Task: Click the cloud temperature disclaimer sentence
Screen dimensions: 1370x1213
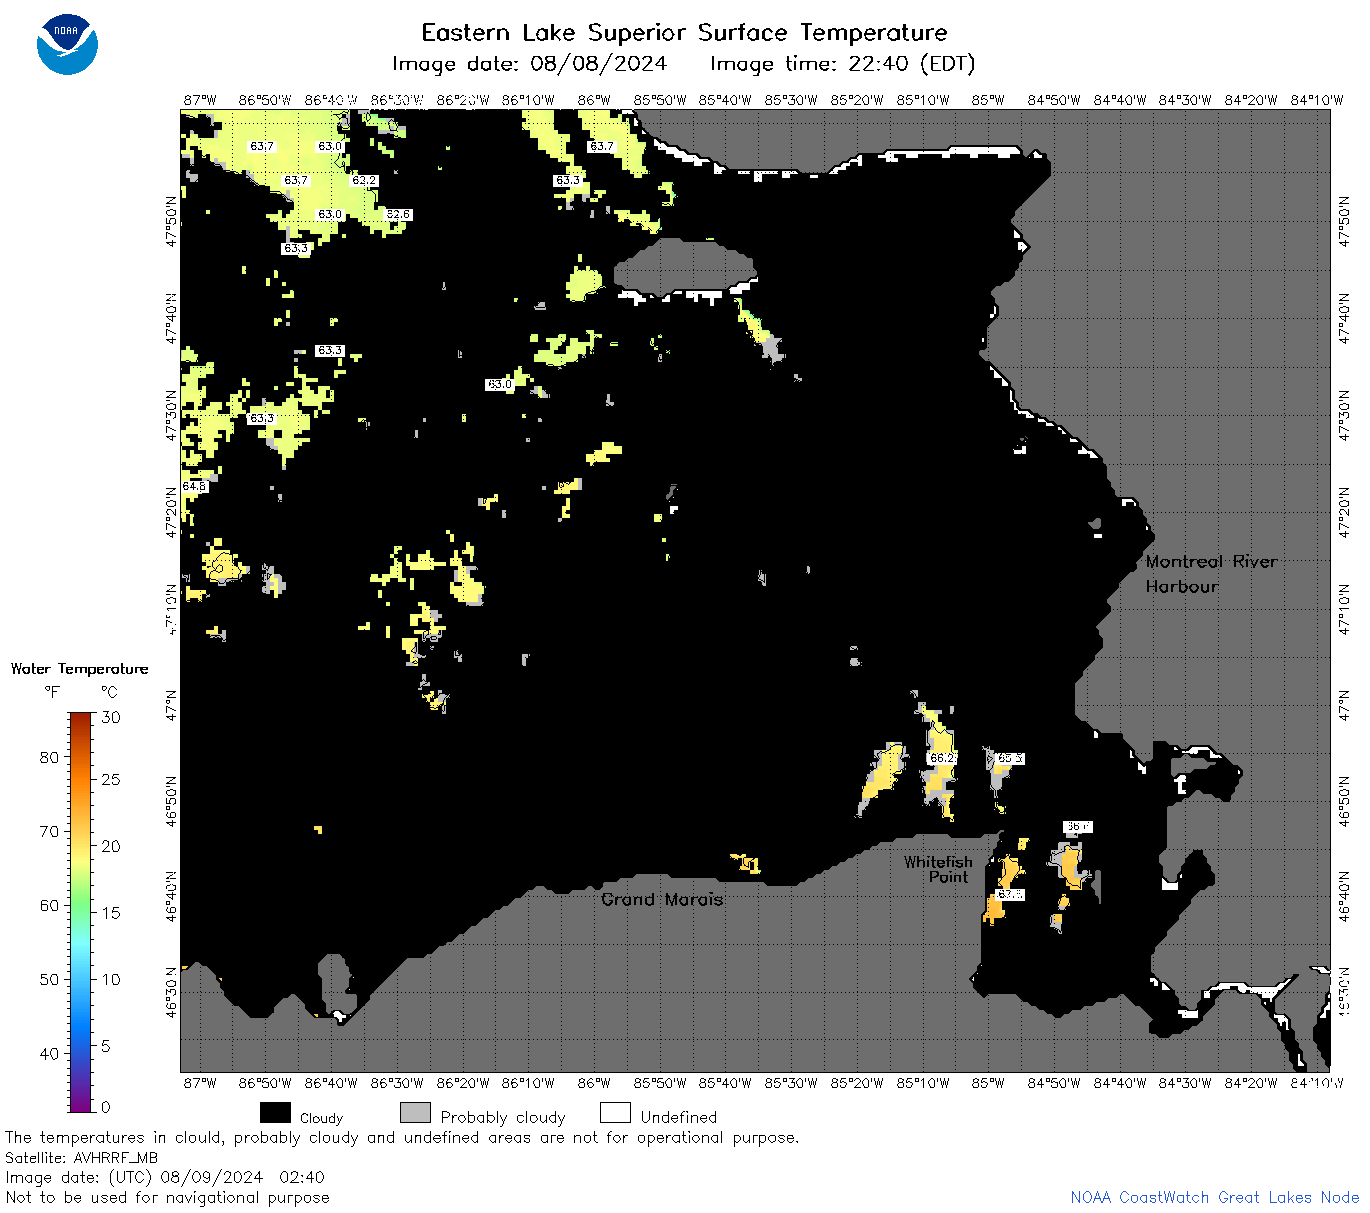Action: pyautogui.click(x=402, y=1138)
